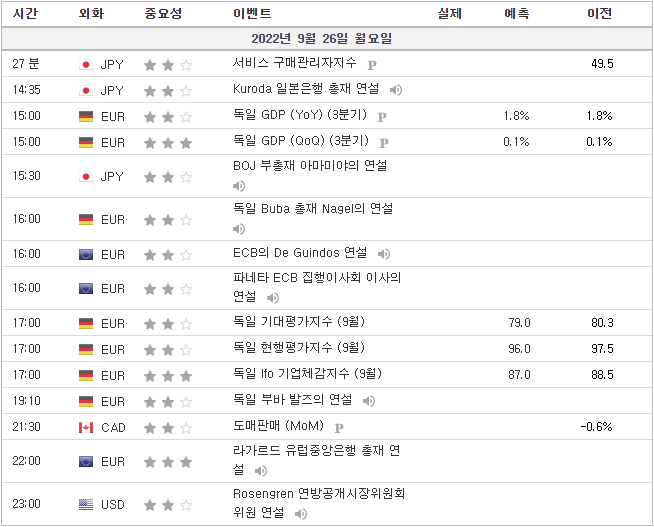Open the 독일 Ifo 기업체감지수 (9월) event
The height and width of the screenshot is (527, 654).
pyautogui.click(x=307, y=374)
